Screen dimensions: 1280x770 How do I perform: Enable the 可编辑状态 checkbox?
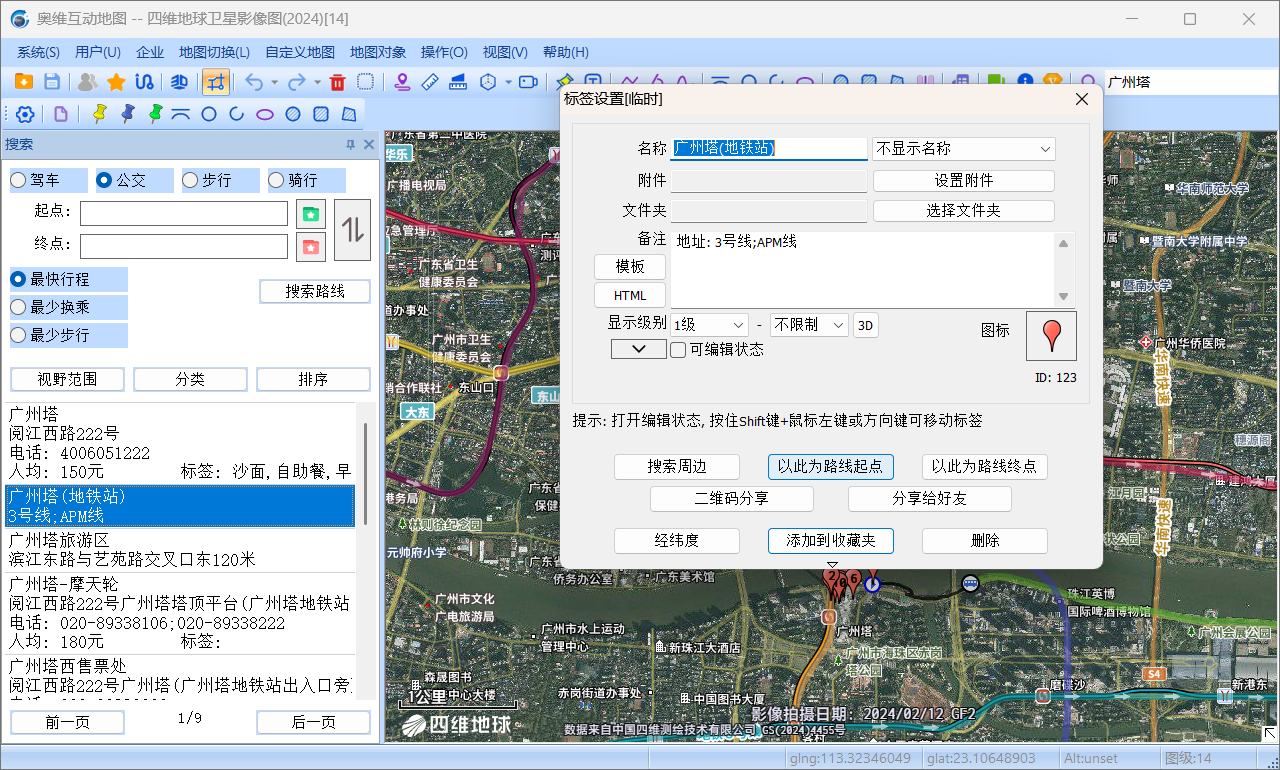(x=678, y=350)
